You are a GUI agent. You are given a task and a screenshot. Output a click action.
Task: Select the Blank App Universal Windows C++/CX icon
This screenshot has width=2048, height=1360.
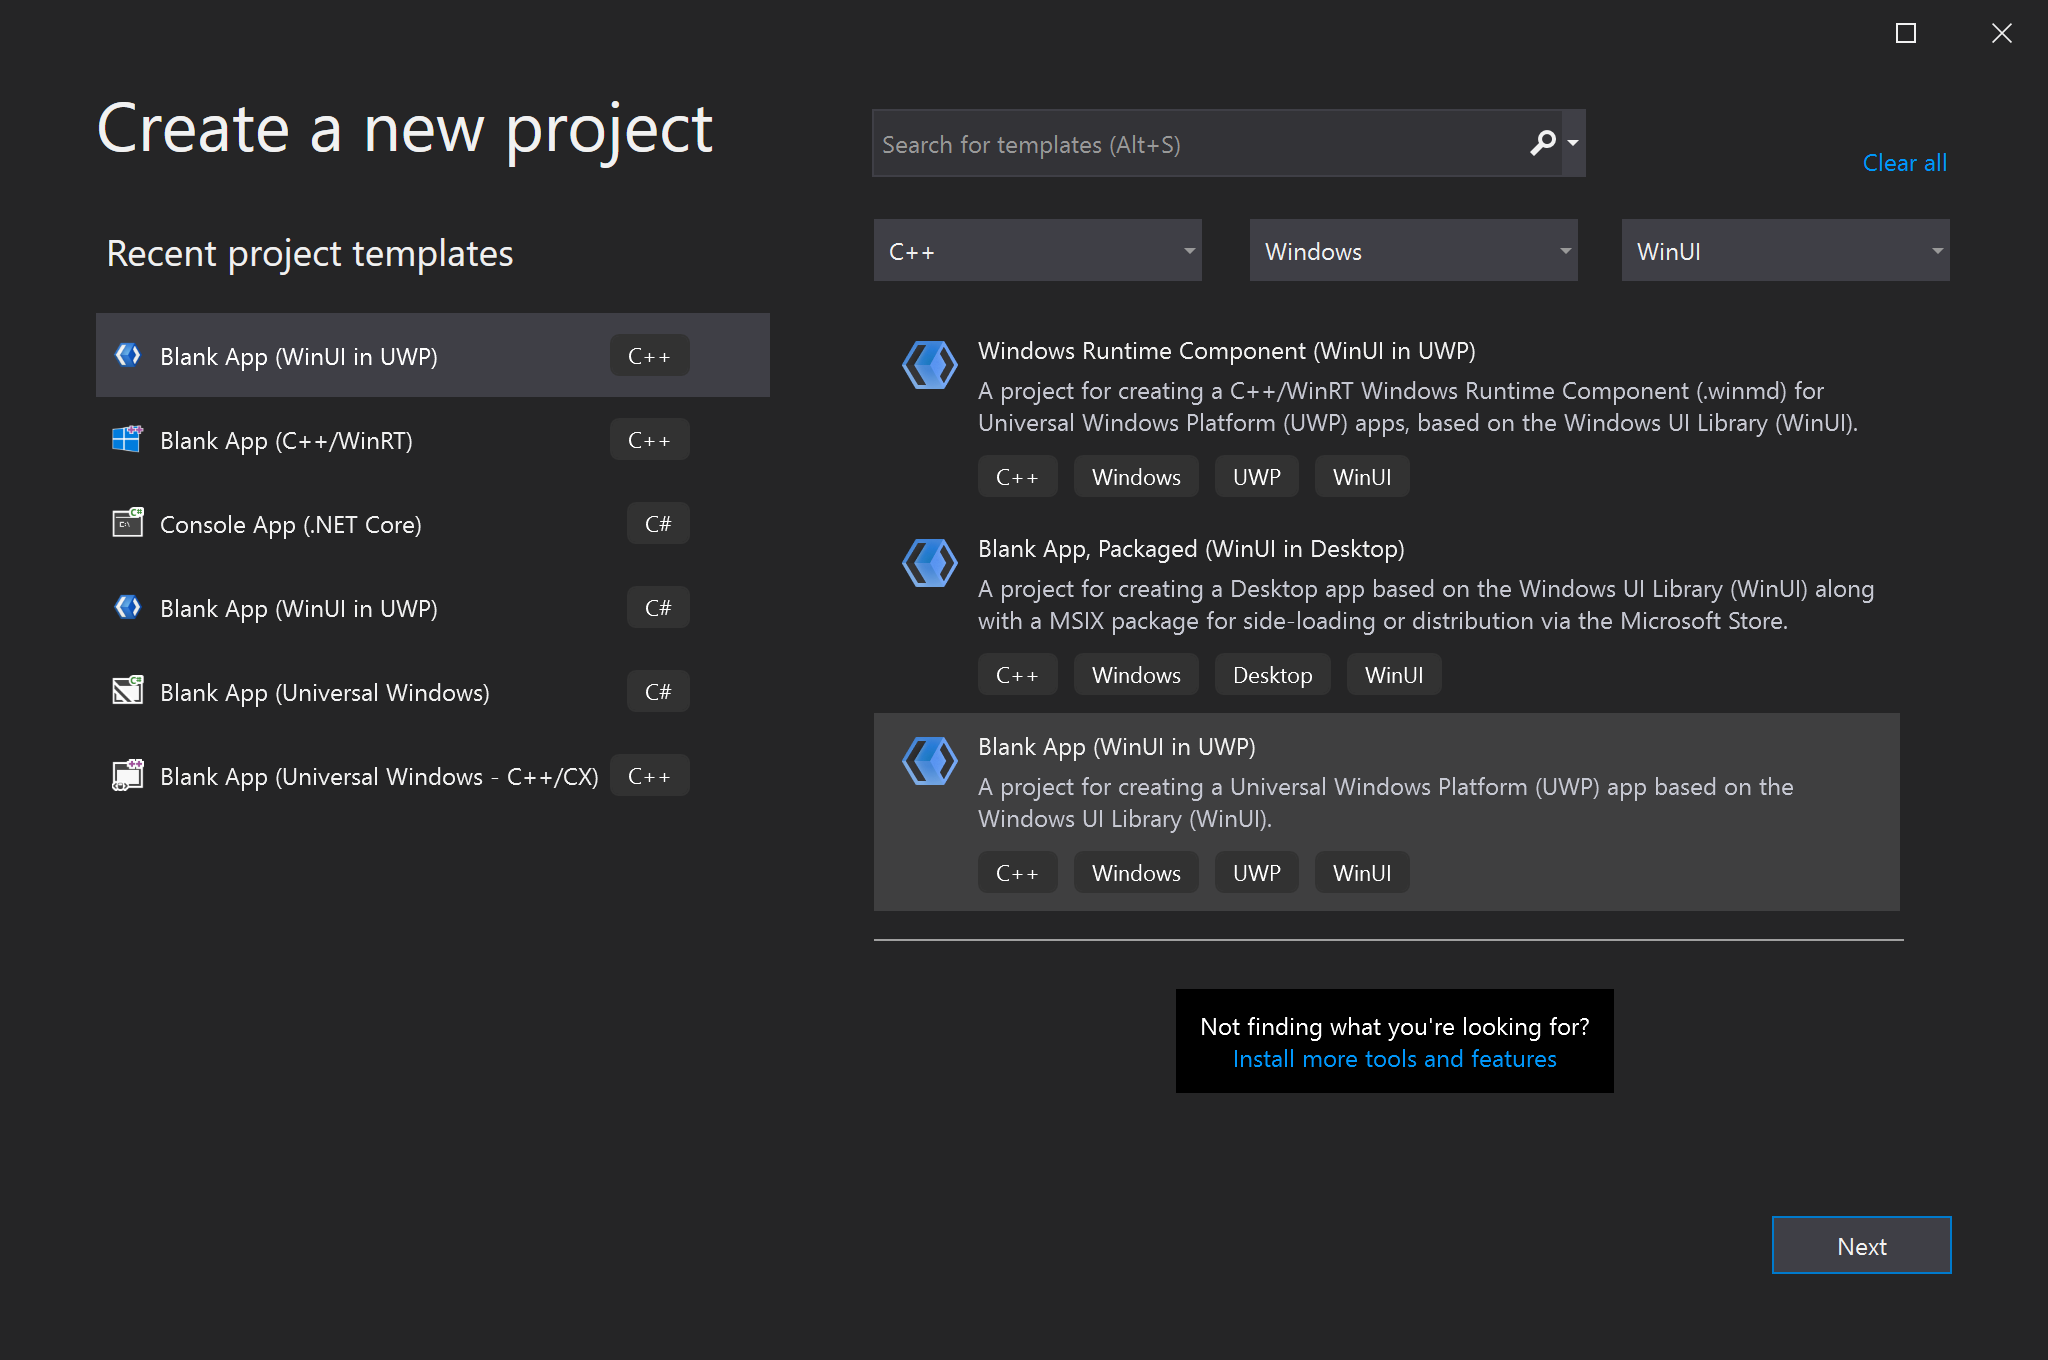coord(127,774)
